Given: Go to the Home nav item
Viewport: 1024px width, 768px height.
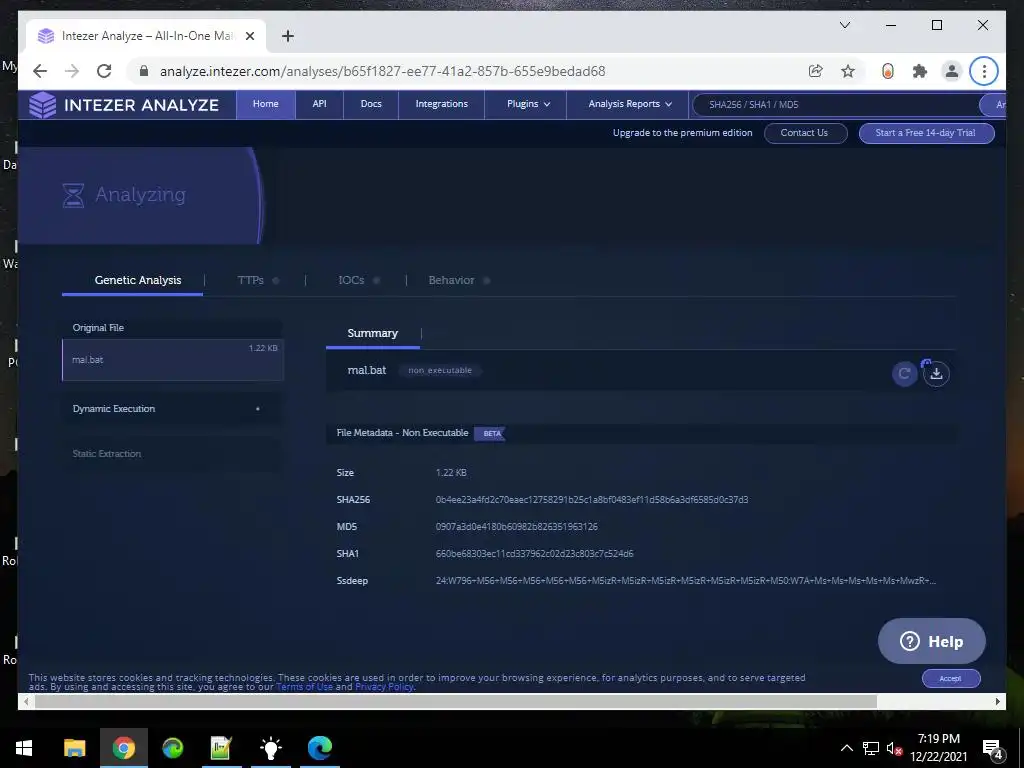Looking at the screenshot, I should pos(266,104).
